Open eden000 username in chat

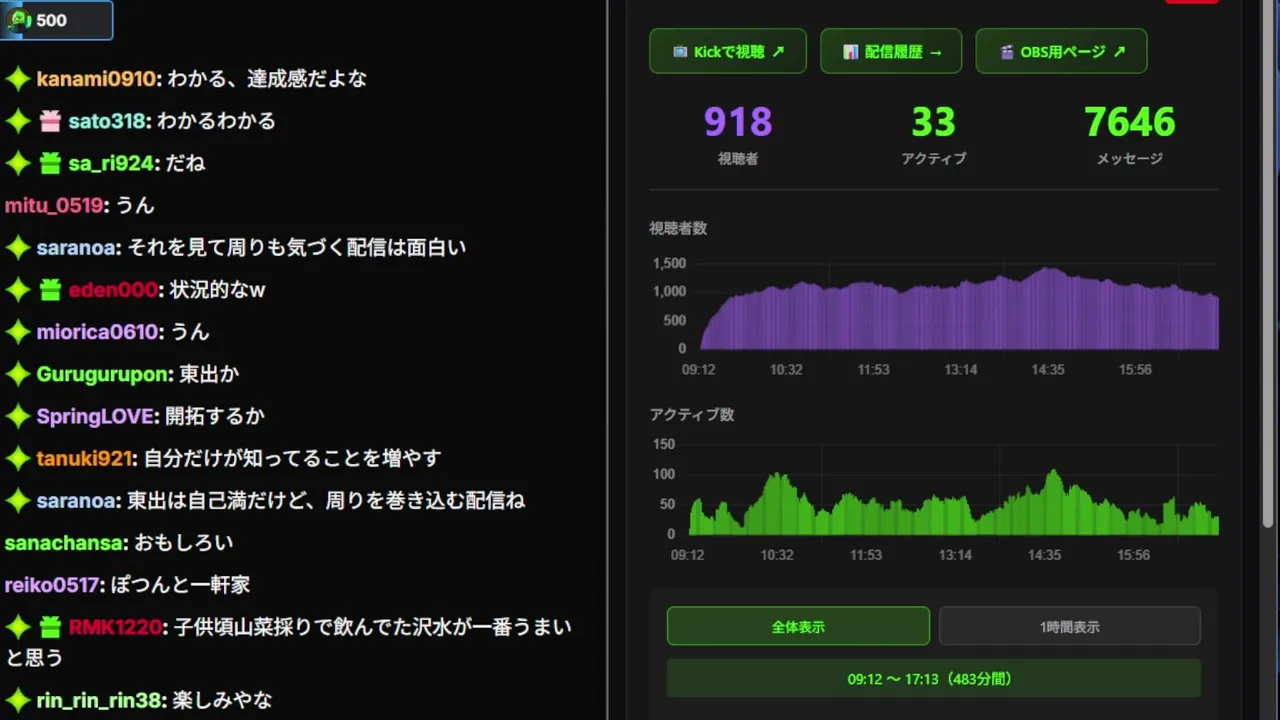113,290
